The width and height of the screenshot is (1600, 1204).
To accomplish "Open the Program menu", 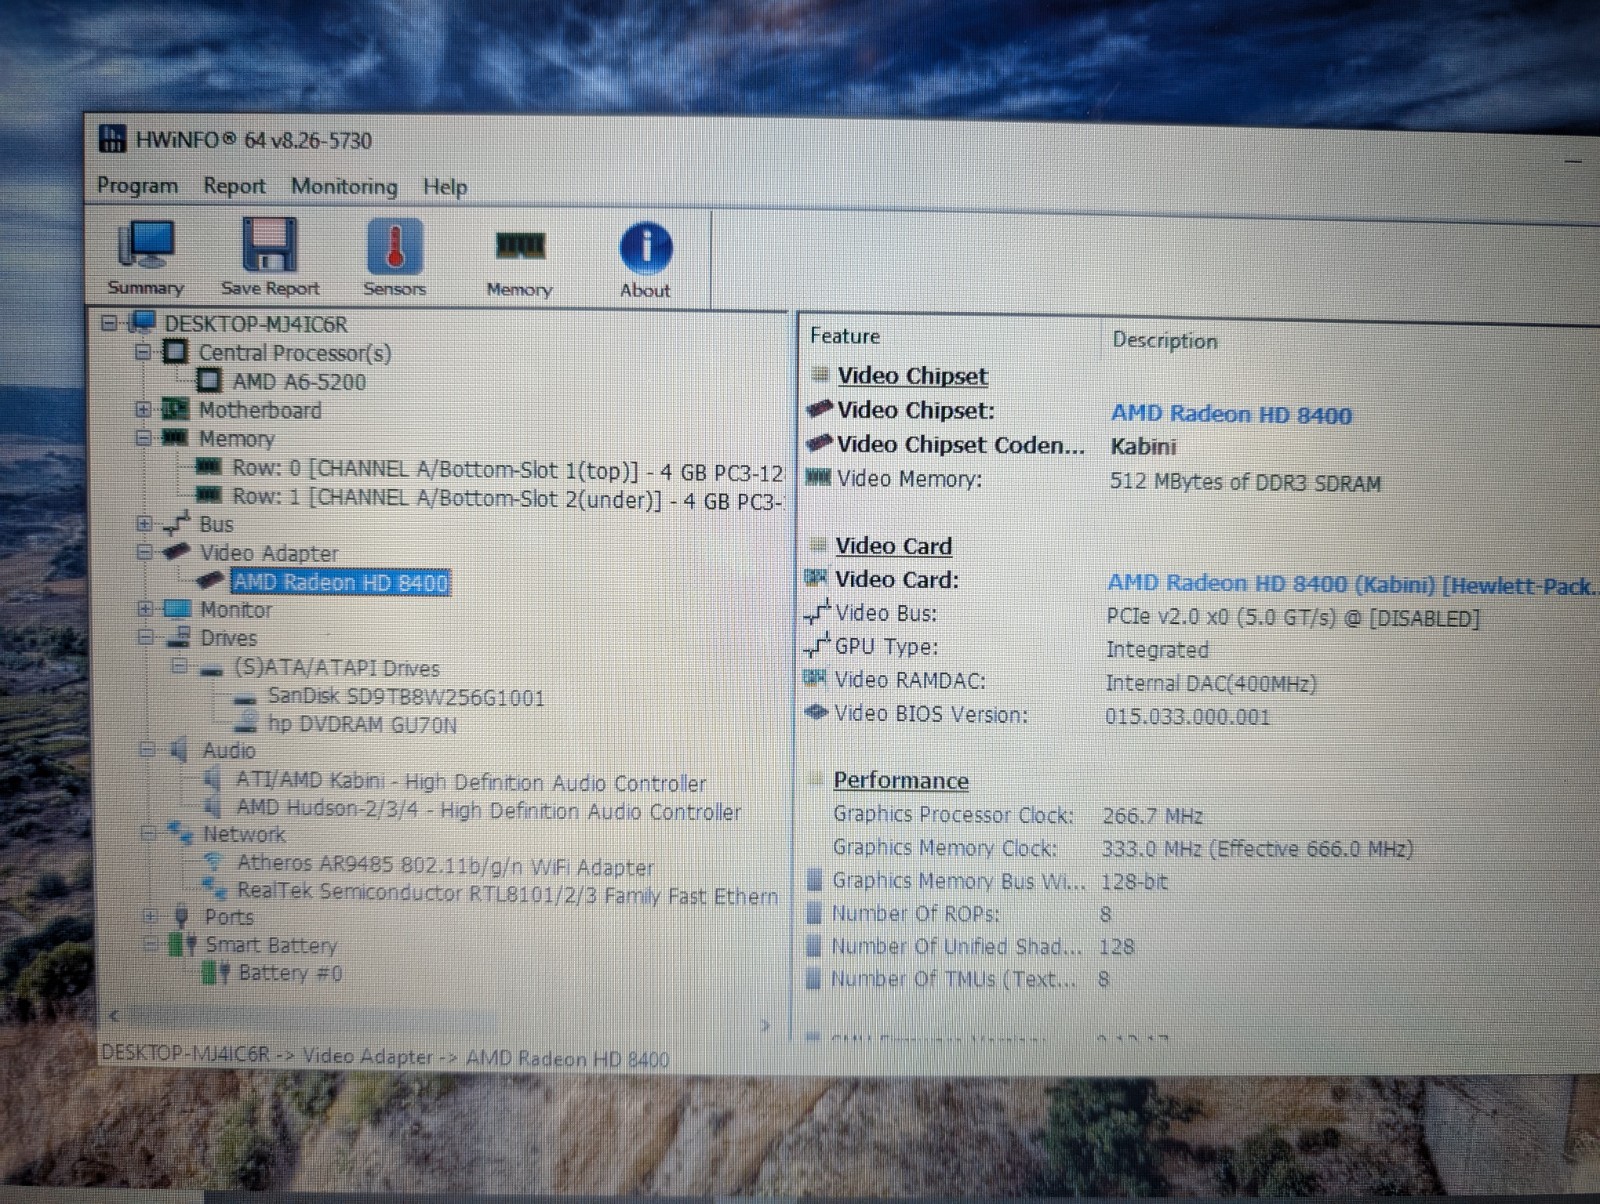I will click(x=137, y=185).
